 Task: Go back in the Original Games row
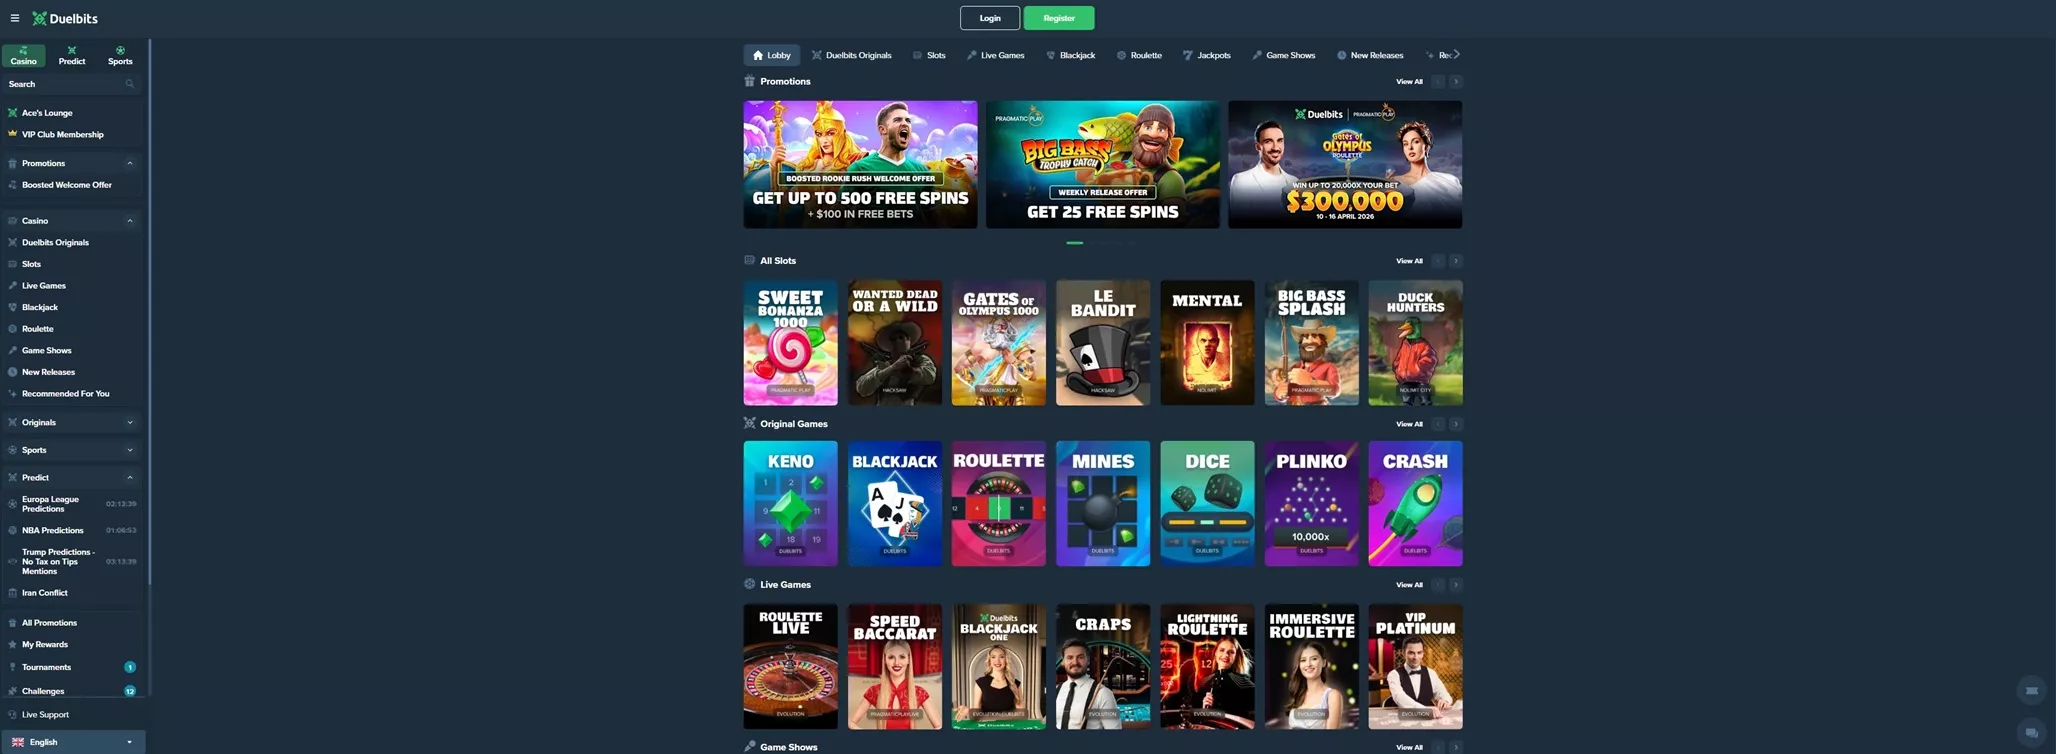pos(1438,424)
